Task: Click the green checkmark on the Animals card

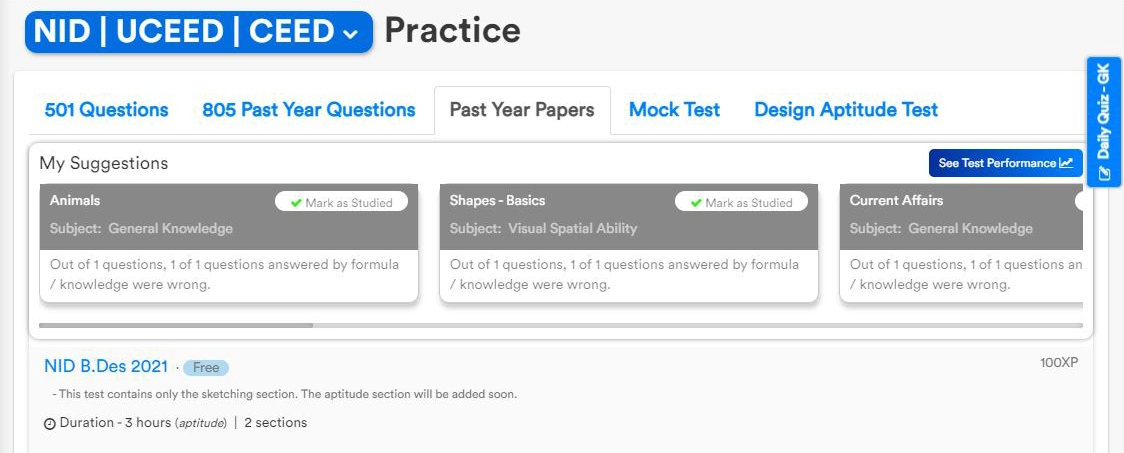Action: pos(296,203)
